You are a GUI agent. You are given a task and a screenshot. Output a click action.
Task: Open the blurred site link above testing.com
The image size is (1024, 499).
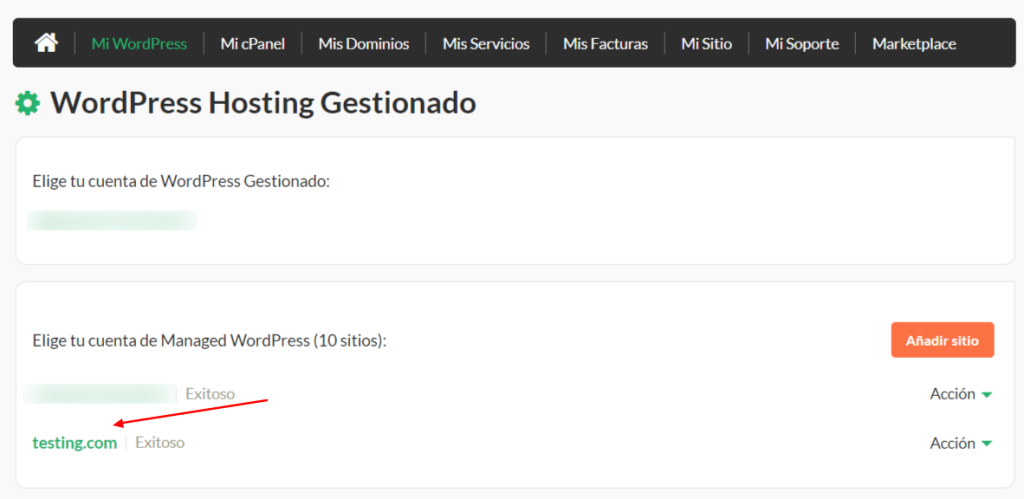97,394
